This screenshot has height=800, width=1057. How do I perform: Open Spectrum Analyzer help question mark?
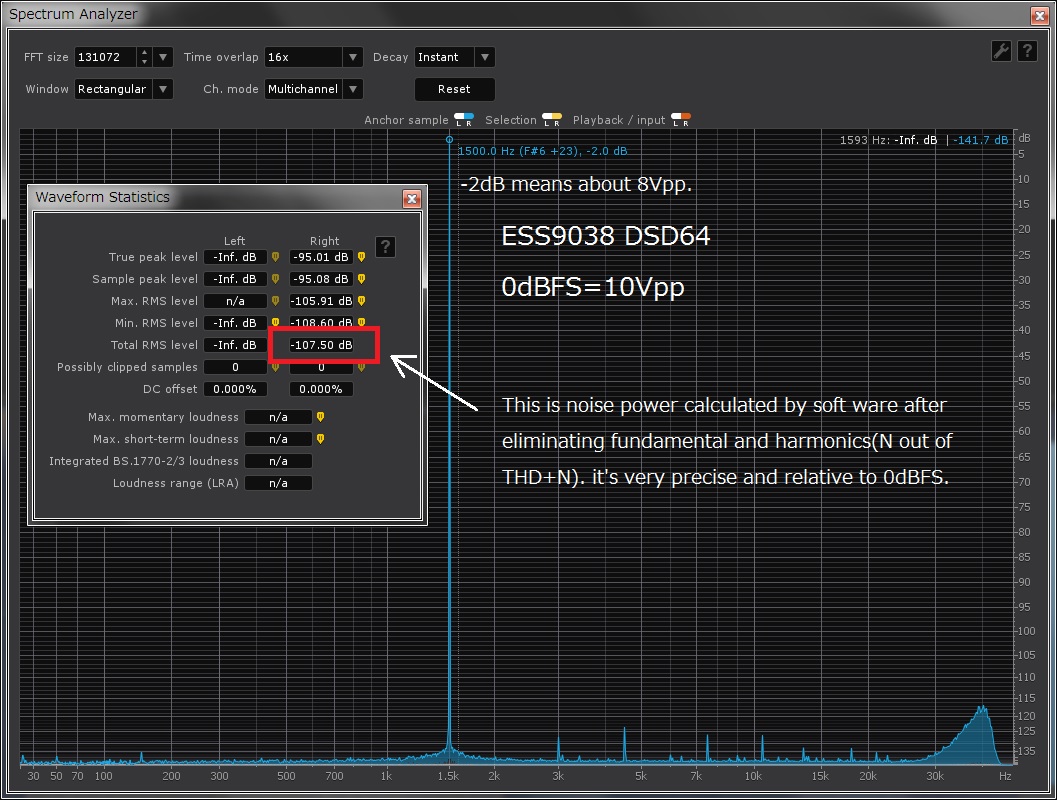[1027, 51]
